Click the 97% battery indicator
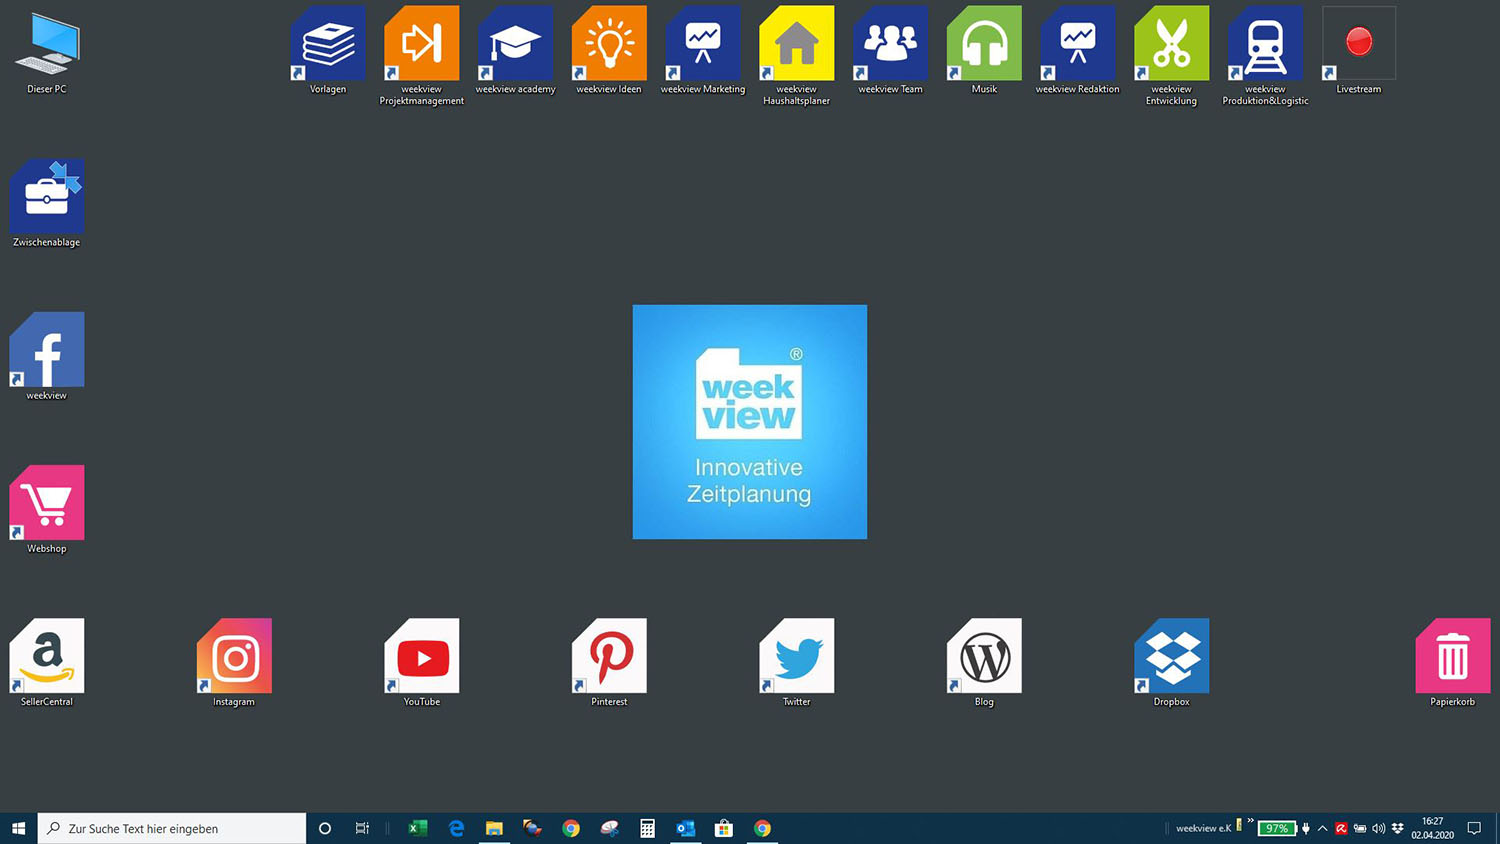This screenshot has height=844, width=1500. 1277,828
